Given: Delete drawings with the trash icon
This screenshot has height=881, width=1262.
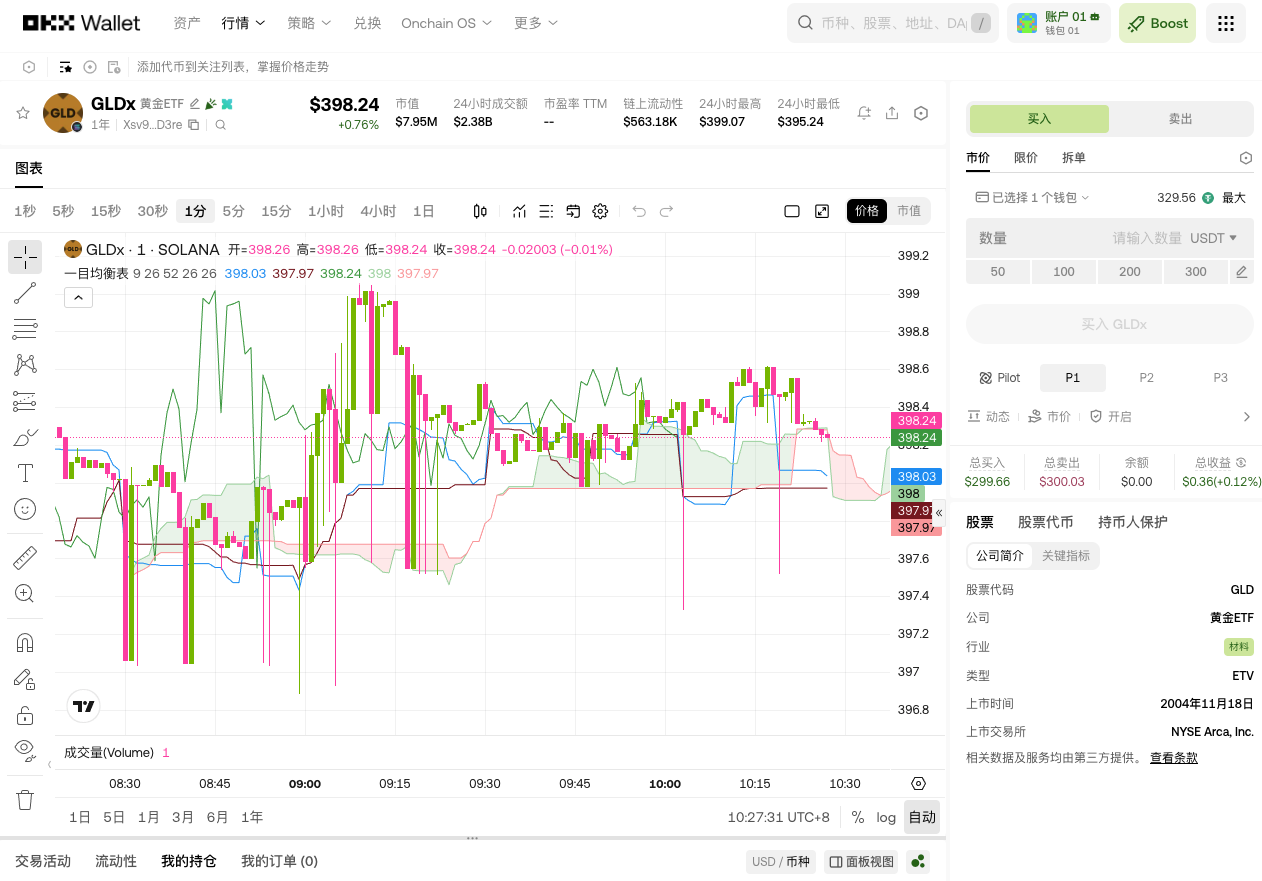Looking at the screenshot, I should point(25,799).
